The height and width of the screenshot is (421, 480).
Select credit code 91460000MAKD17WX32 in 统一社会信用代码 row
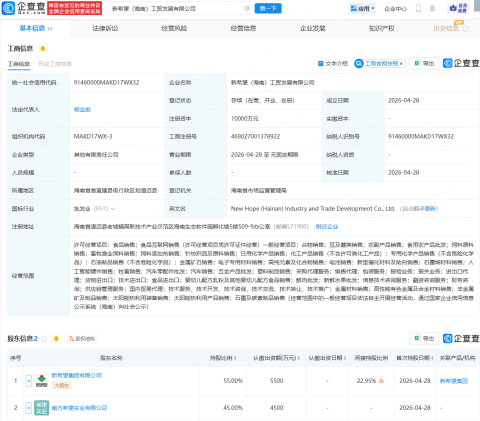click(x=106, y=82)
